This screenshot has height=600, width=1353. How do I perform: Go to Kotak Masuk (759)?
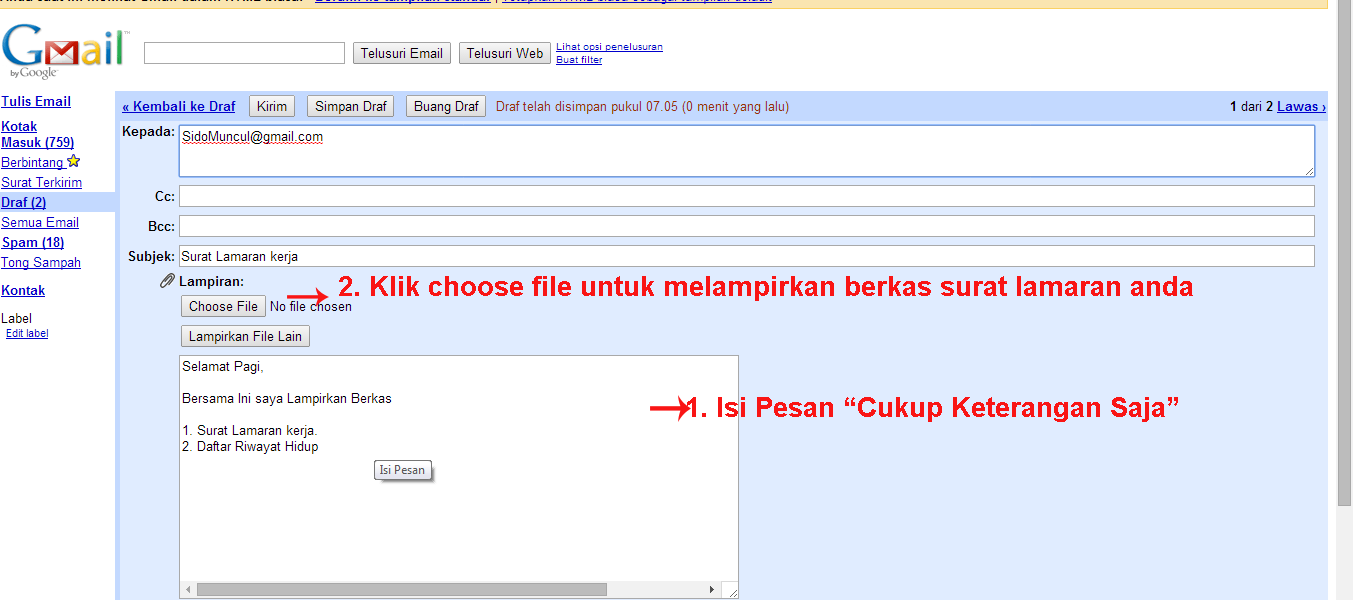point(38,134)
